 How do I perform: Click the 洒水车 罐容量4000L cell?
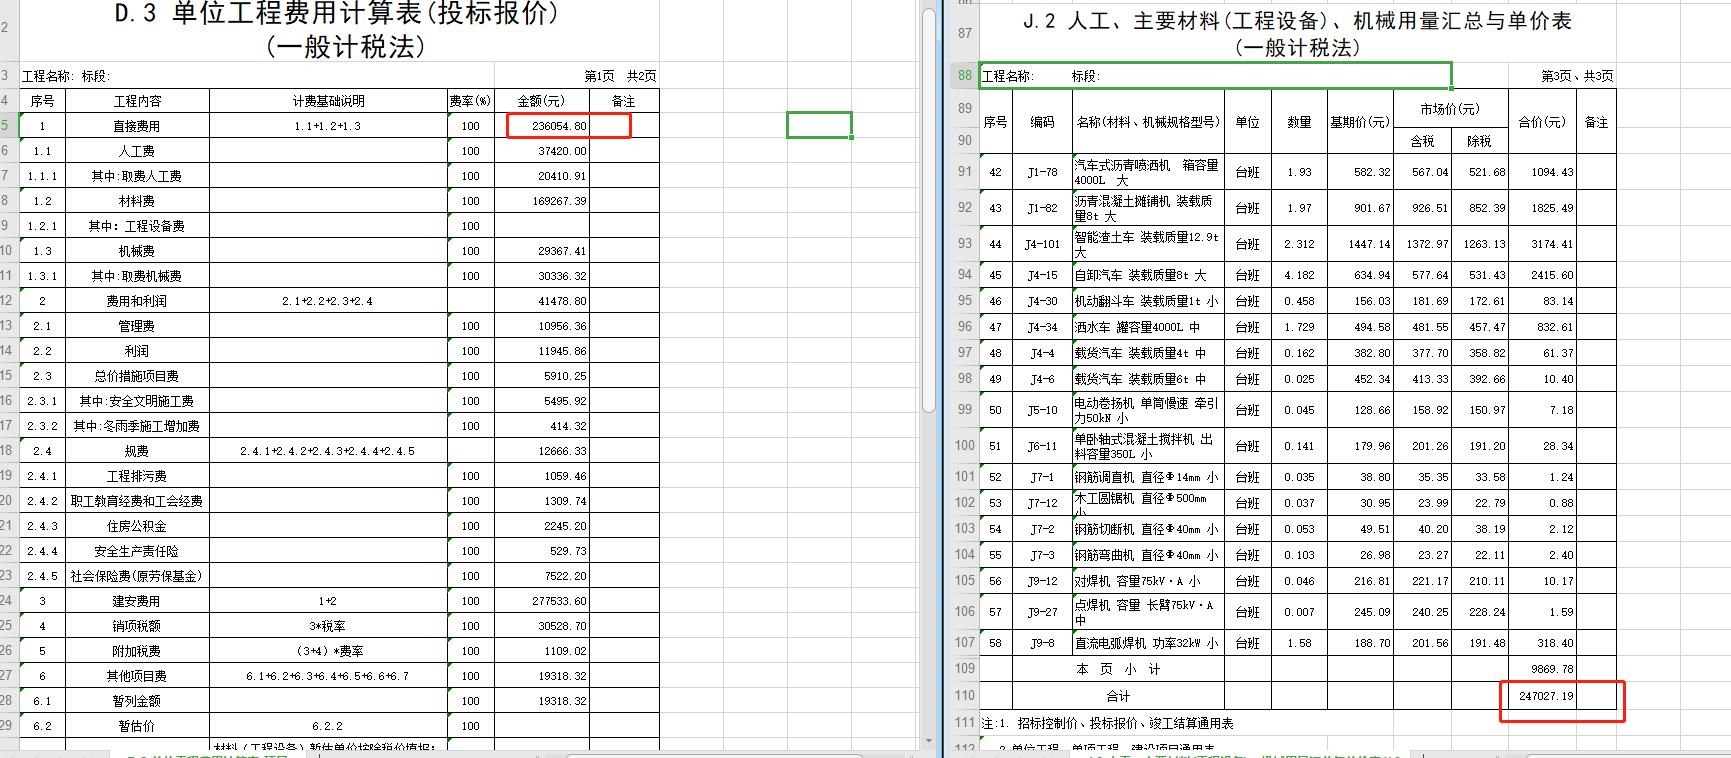pyautogui.click(x=1148, y=327)
